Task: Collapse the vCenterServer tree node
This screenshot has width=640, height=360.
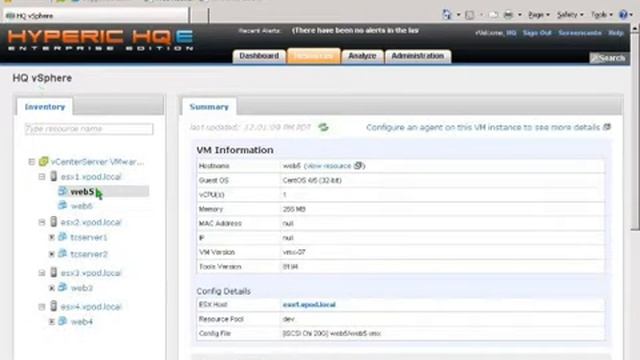Action: [x=31, y=162]
